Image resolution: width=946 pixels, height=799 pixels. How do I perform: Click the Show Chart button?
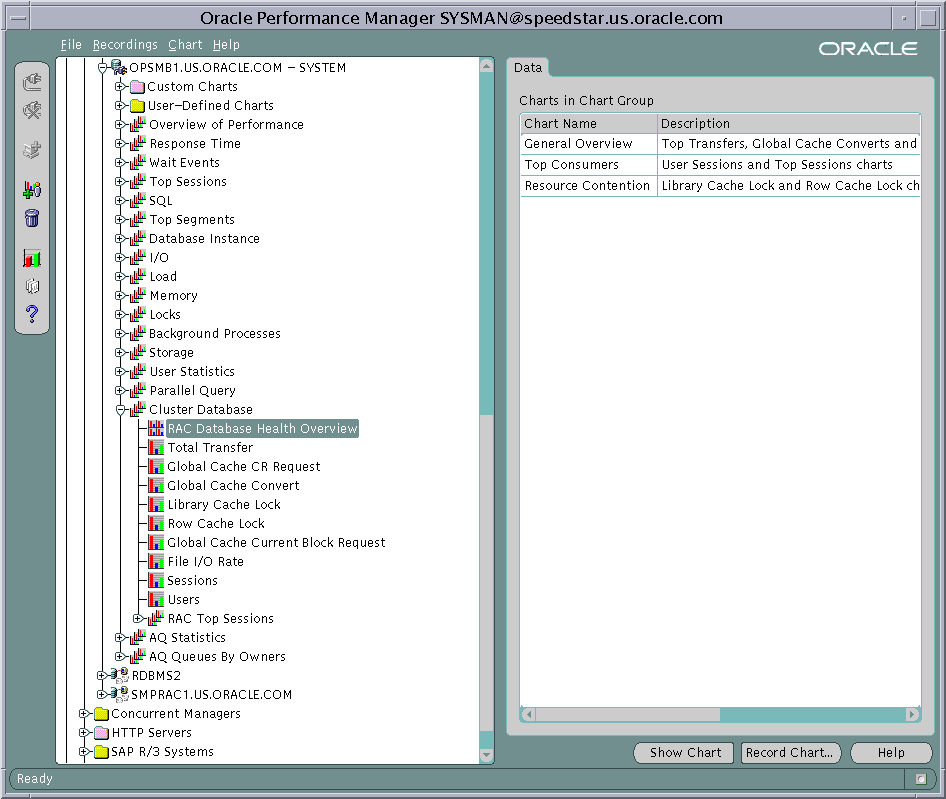tap(683, 752)
